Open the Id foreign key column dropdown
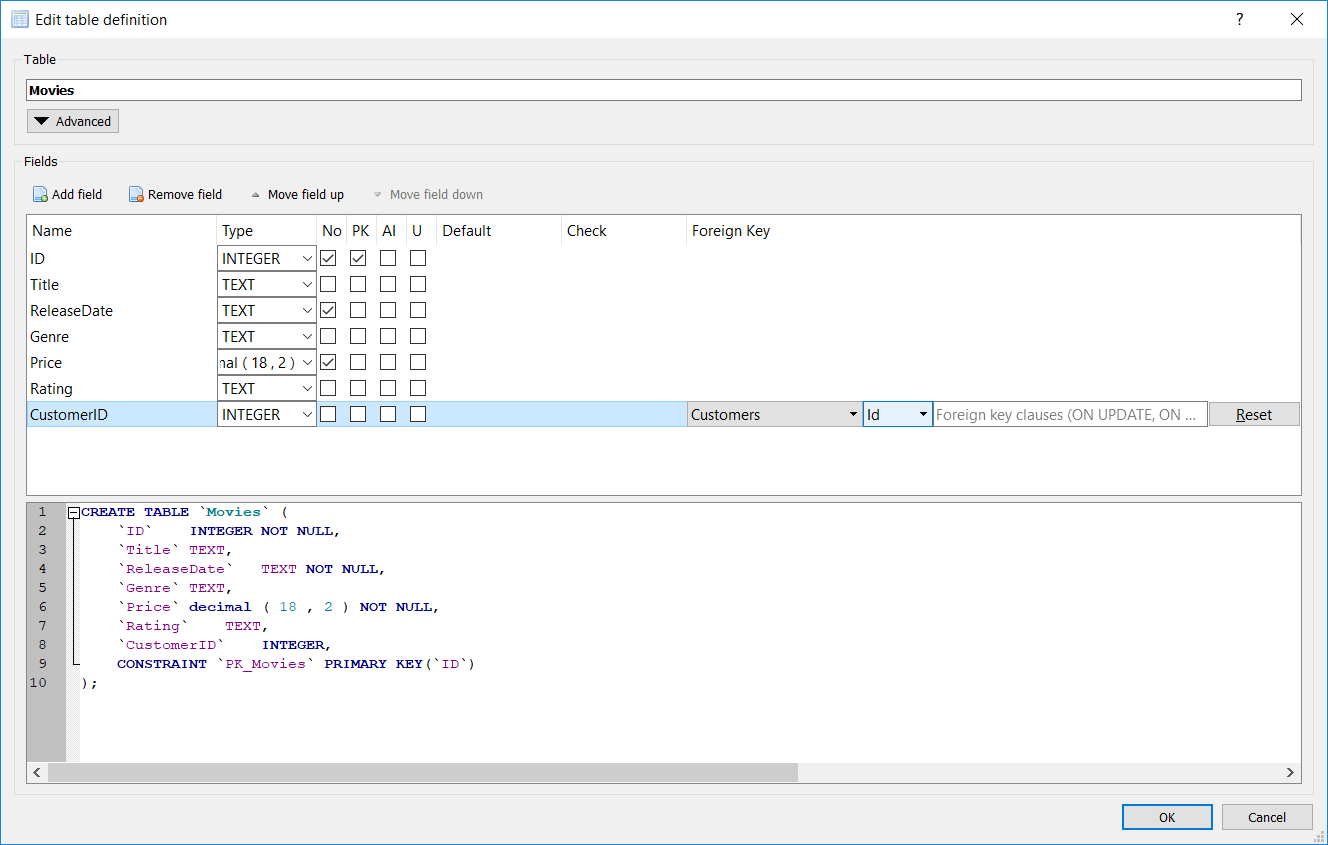Screen dimensions: 1328x845 coord(898,415)
